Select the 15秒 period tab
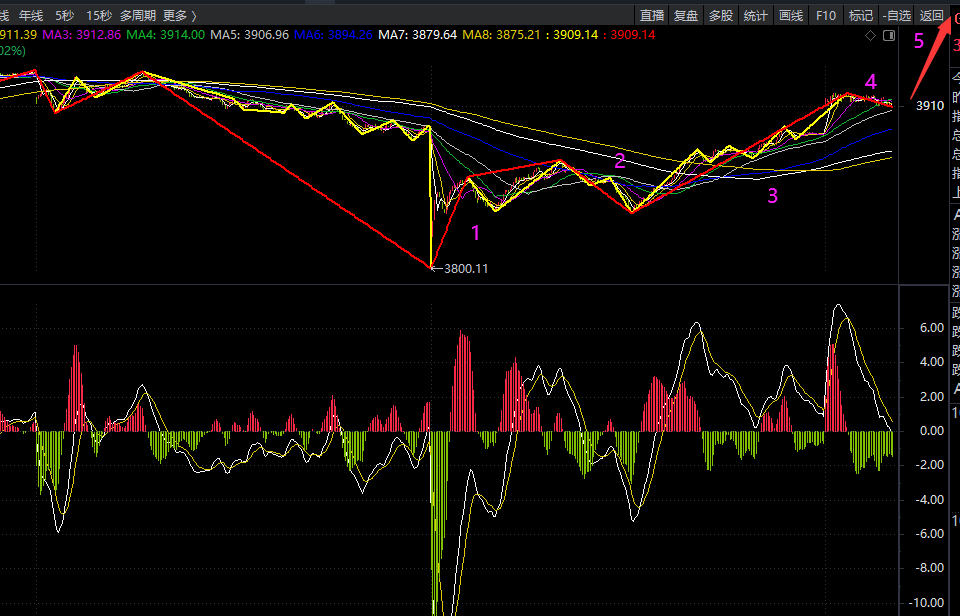Image resolution: width=960 pixels, height=616 pixels. tap(98, 16)
